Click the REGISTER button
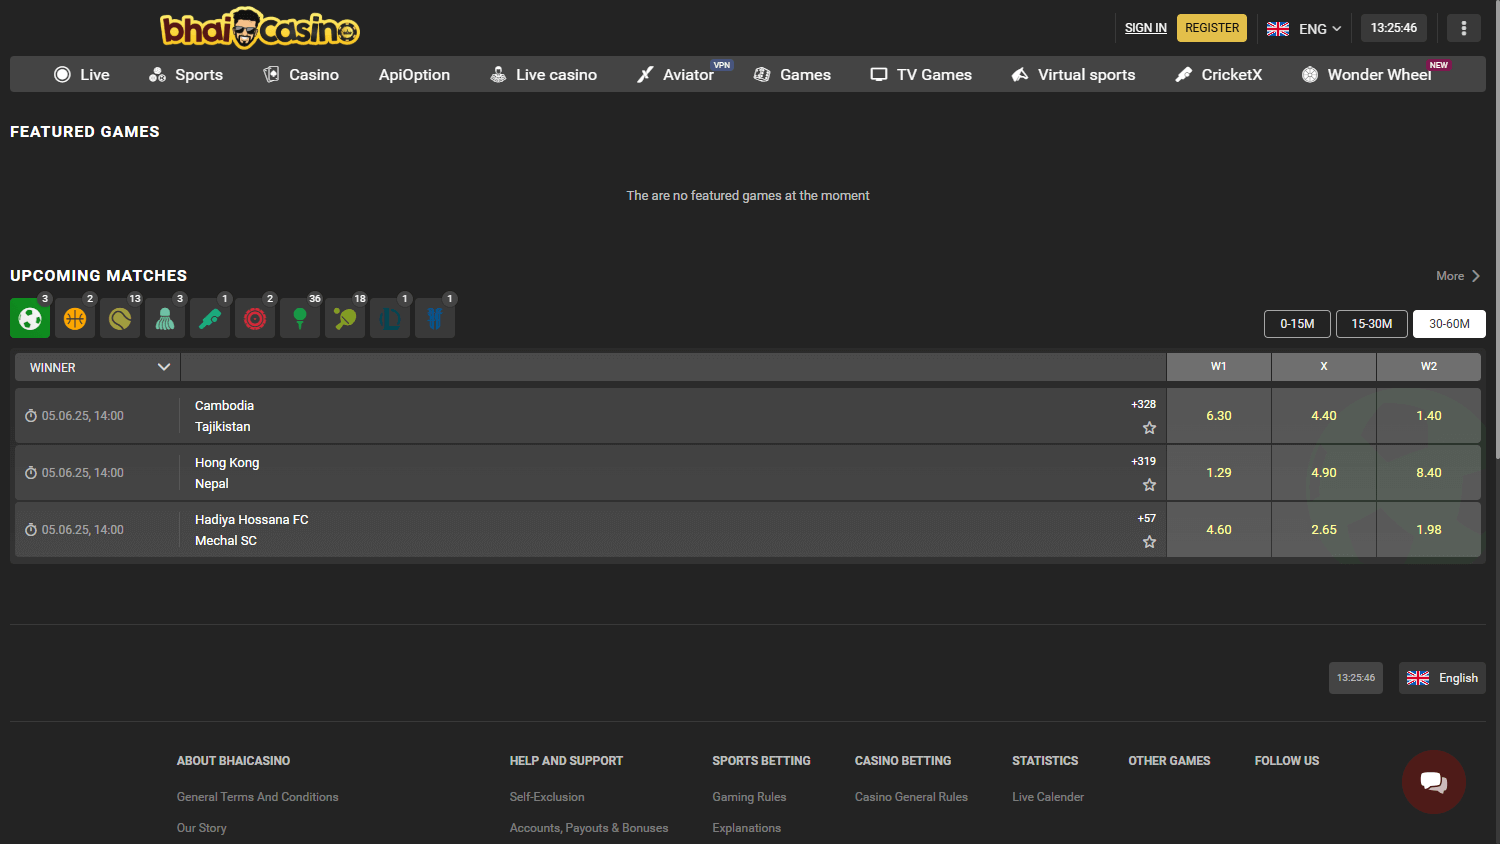Screen dimensions: 1500x844 click(x=1211, y=28)
